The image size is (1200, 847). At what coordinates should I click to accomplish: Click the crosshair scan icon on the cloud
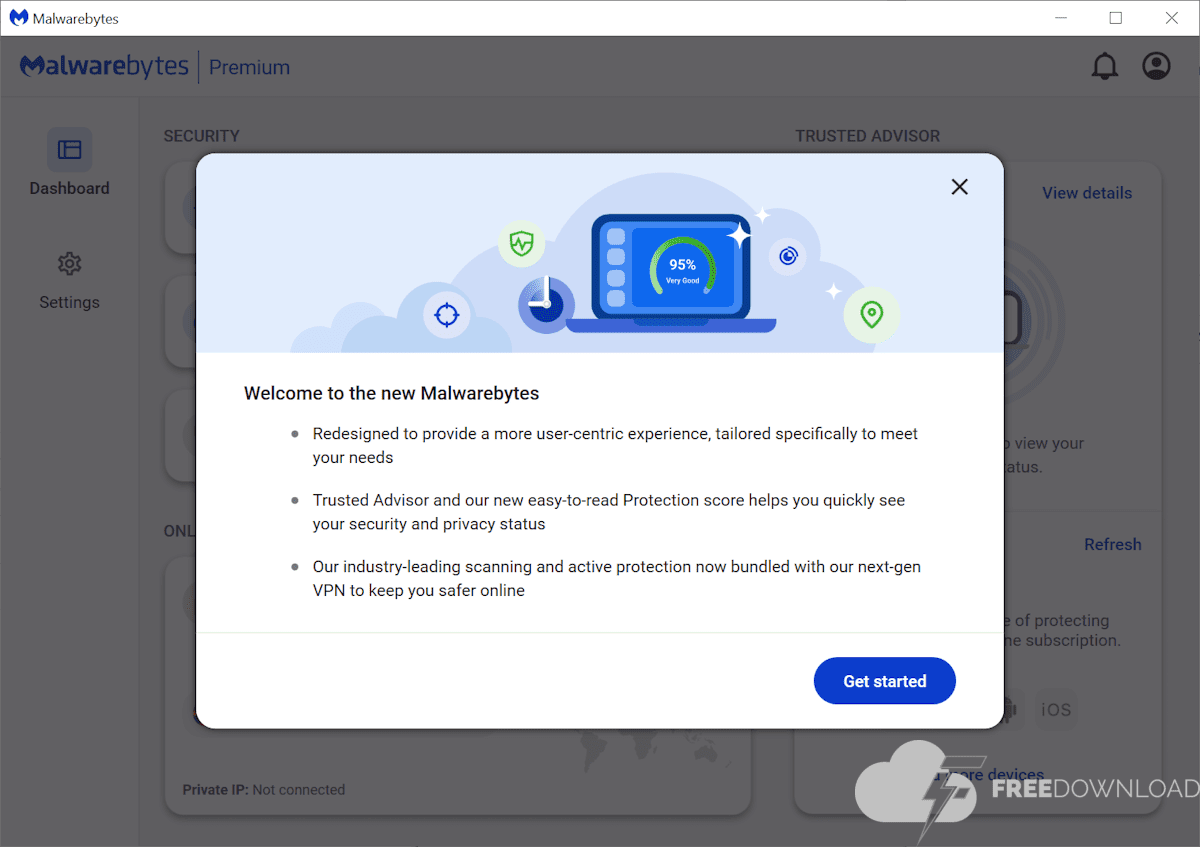tap(446, 315)
